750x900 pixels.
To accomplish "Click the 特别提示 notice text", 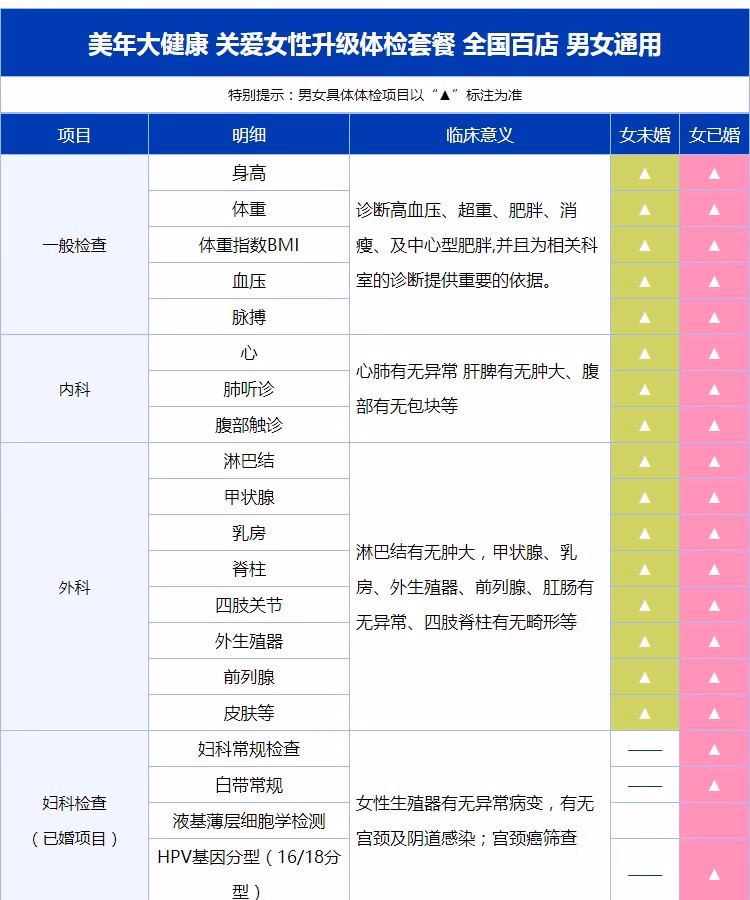I will (x=375, y=95).
